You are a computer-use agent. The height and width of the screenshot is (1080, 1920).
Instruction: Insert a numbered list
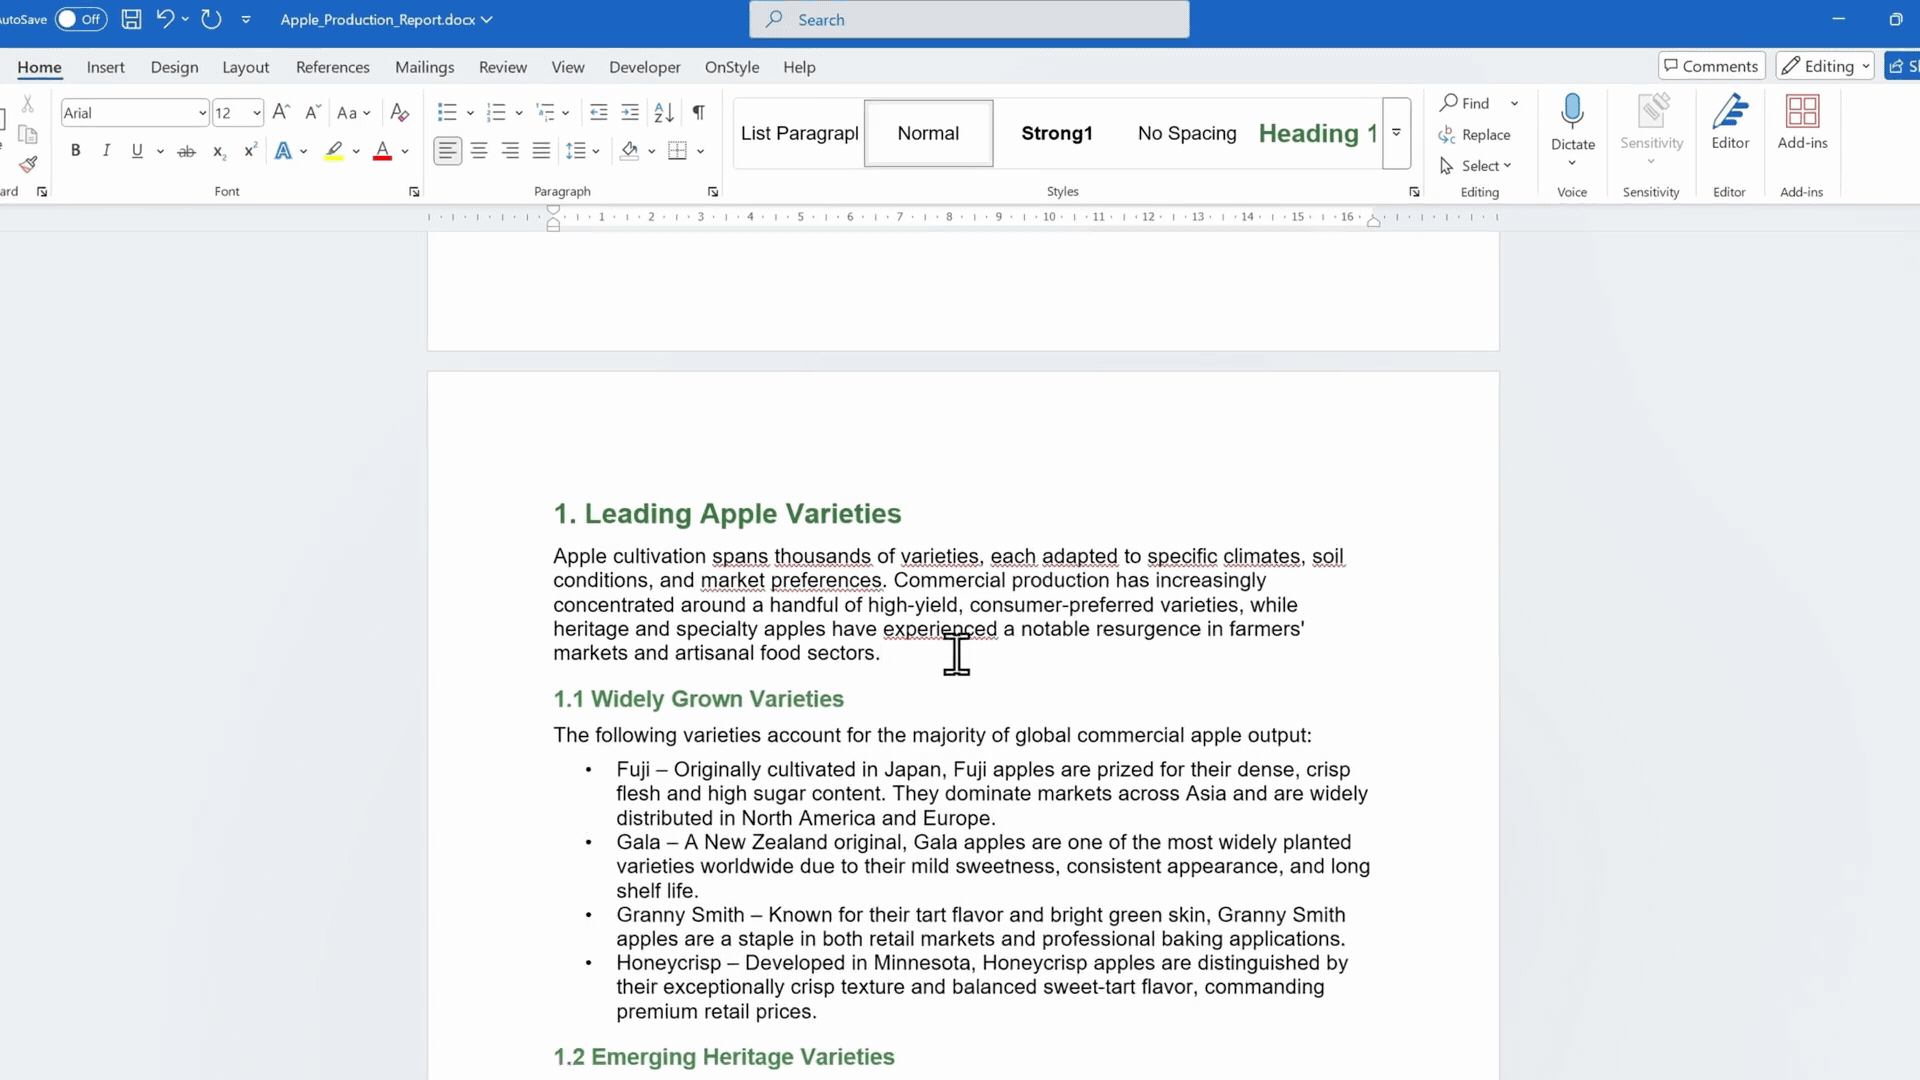click(496, 112)
